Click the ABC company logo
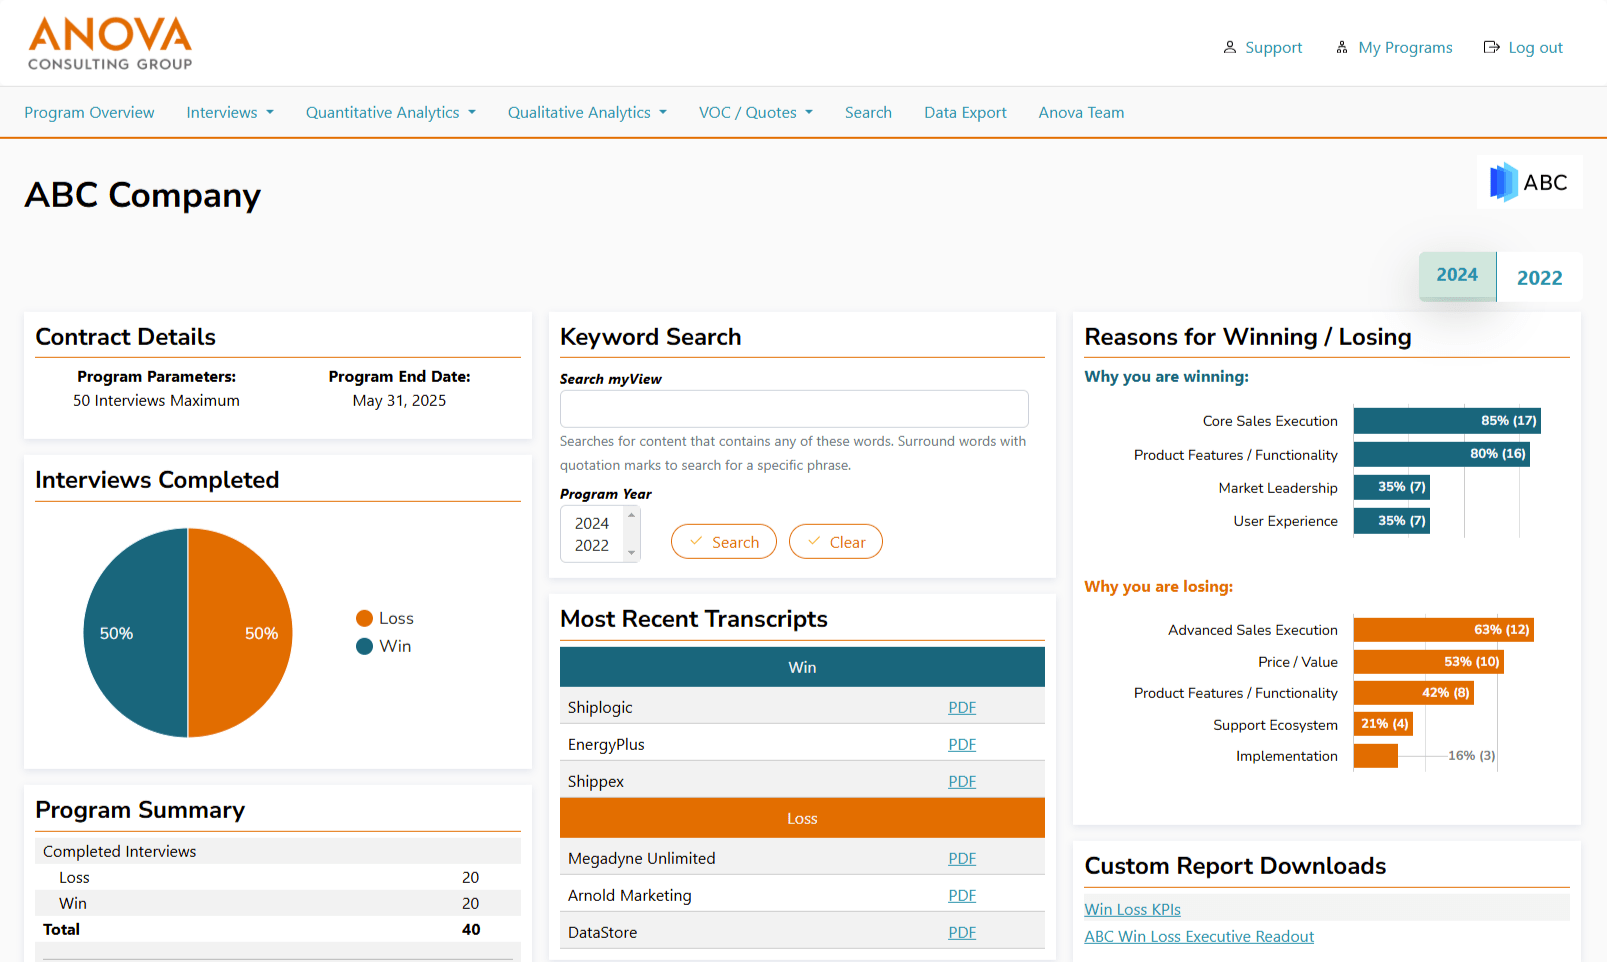This screenshot has width=1607, height=962. tap(1529, 182)
